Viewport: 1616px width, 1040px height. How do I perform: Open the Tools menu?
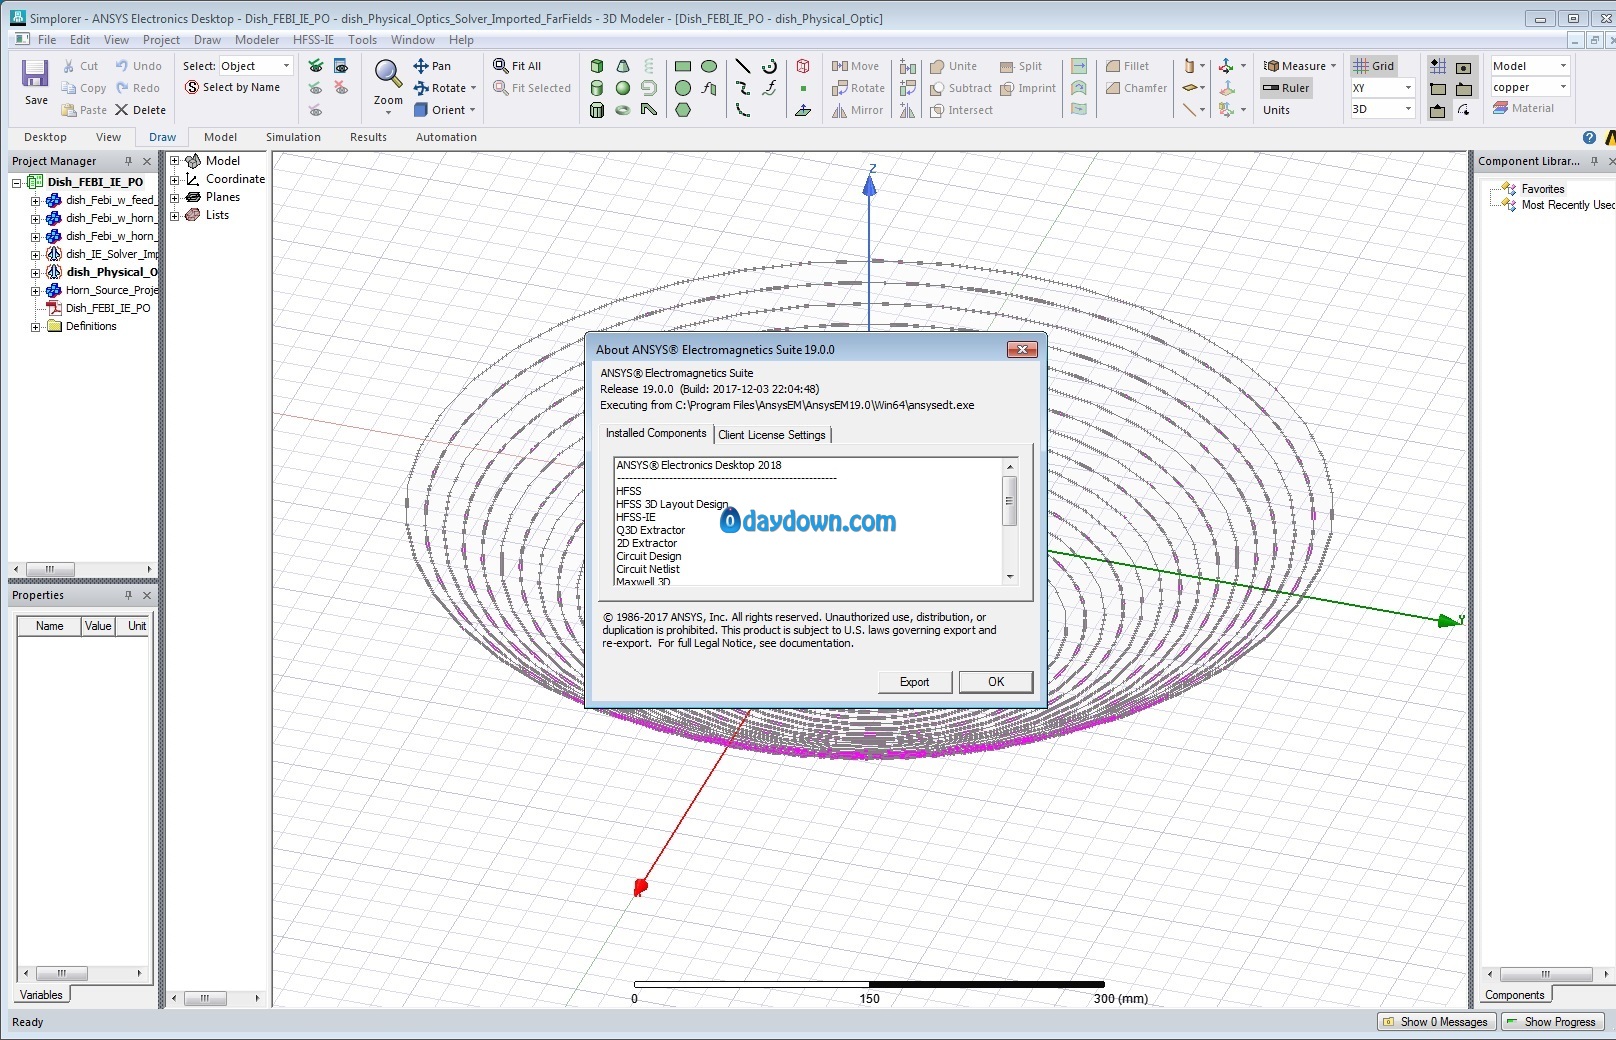coord(362,40)
